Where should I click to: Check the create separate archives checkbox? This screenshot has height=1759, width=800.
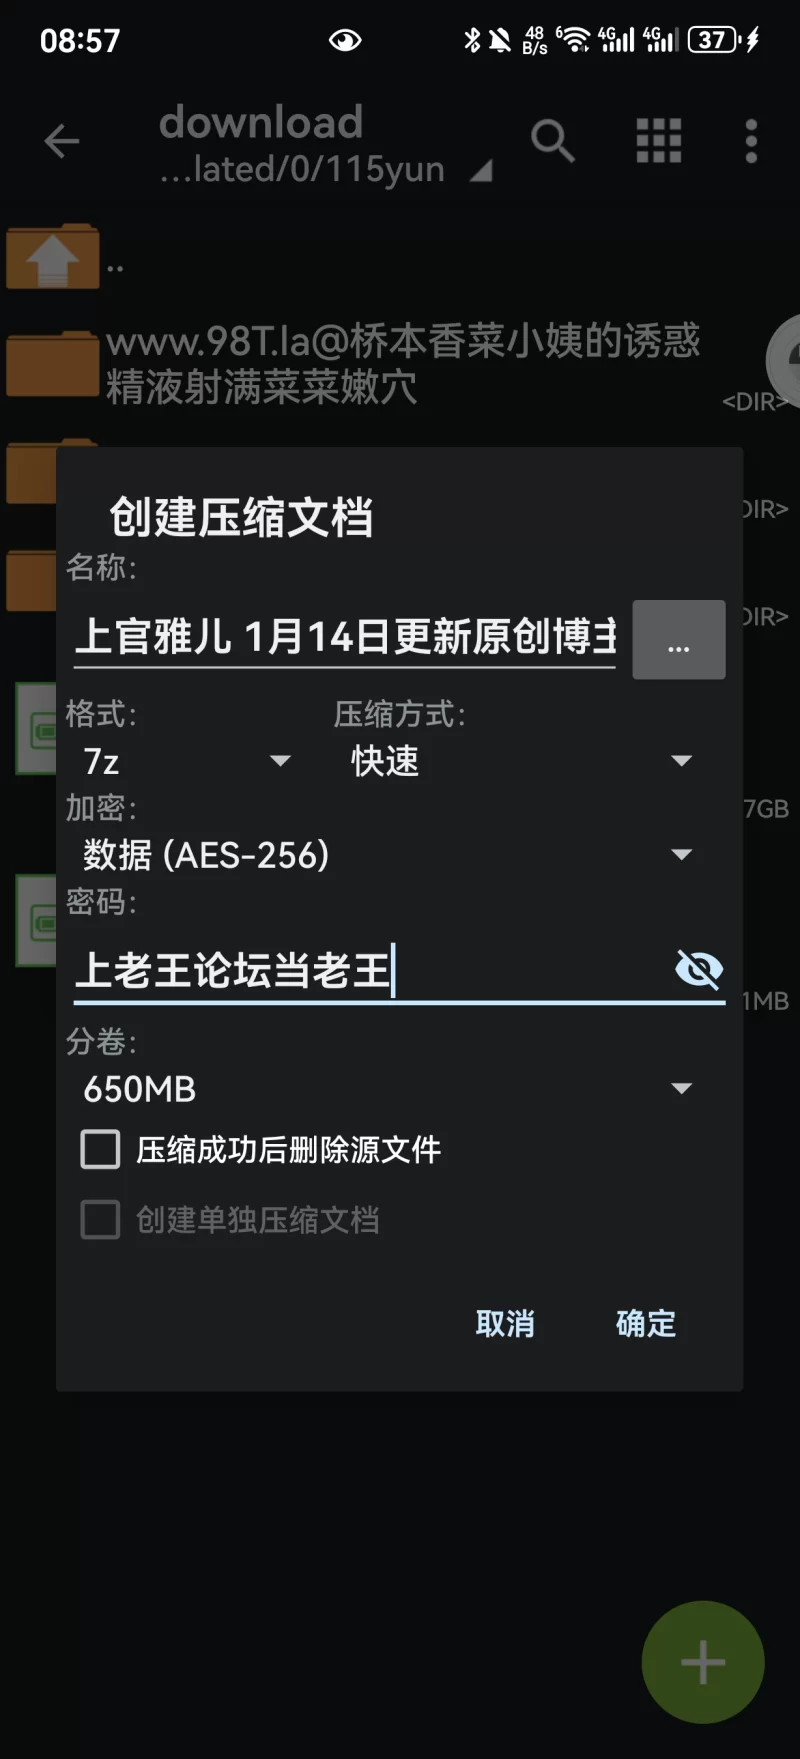[100, 1220]
